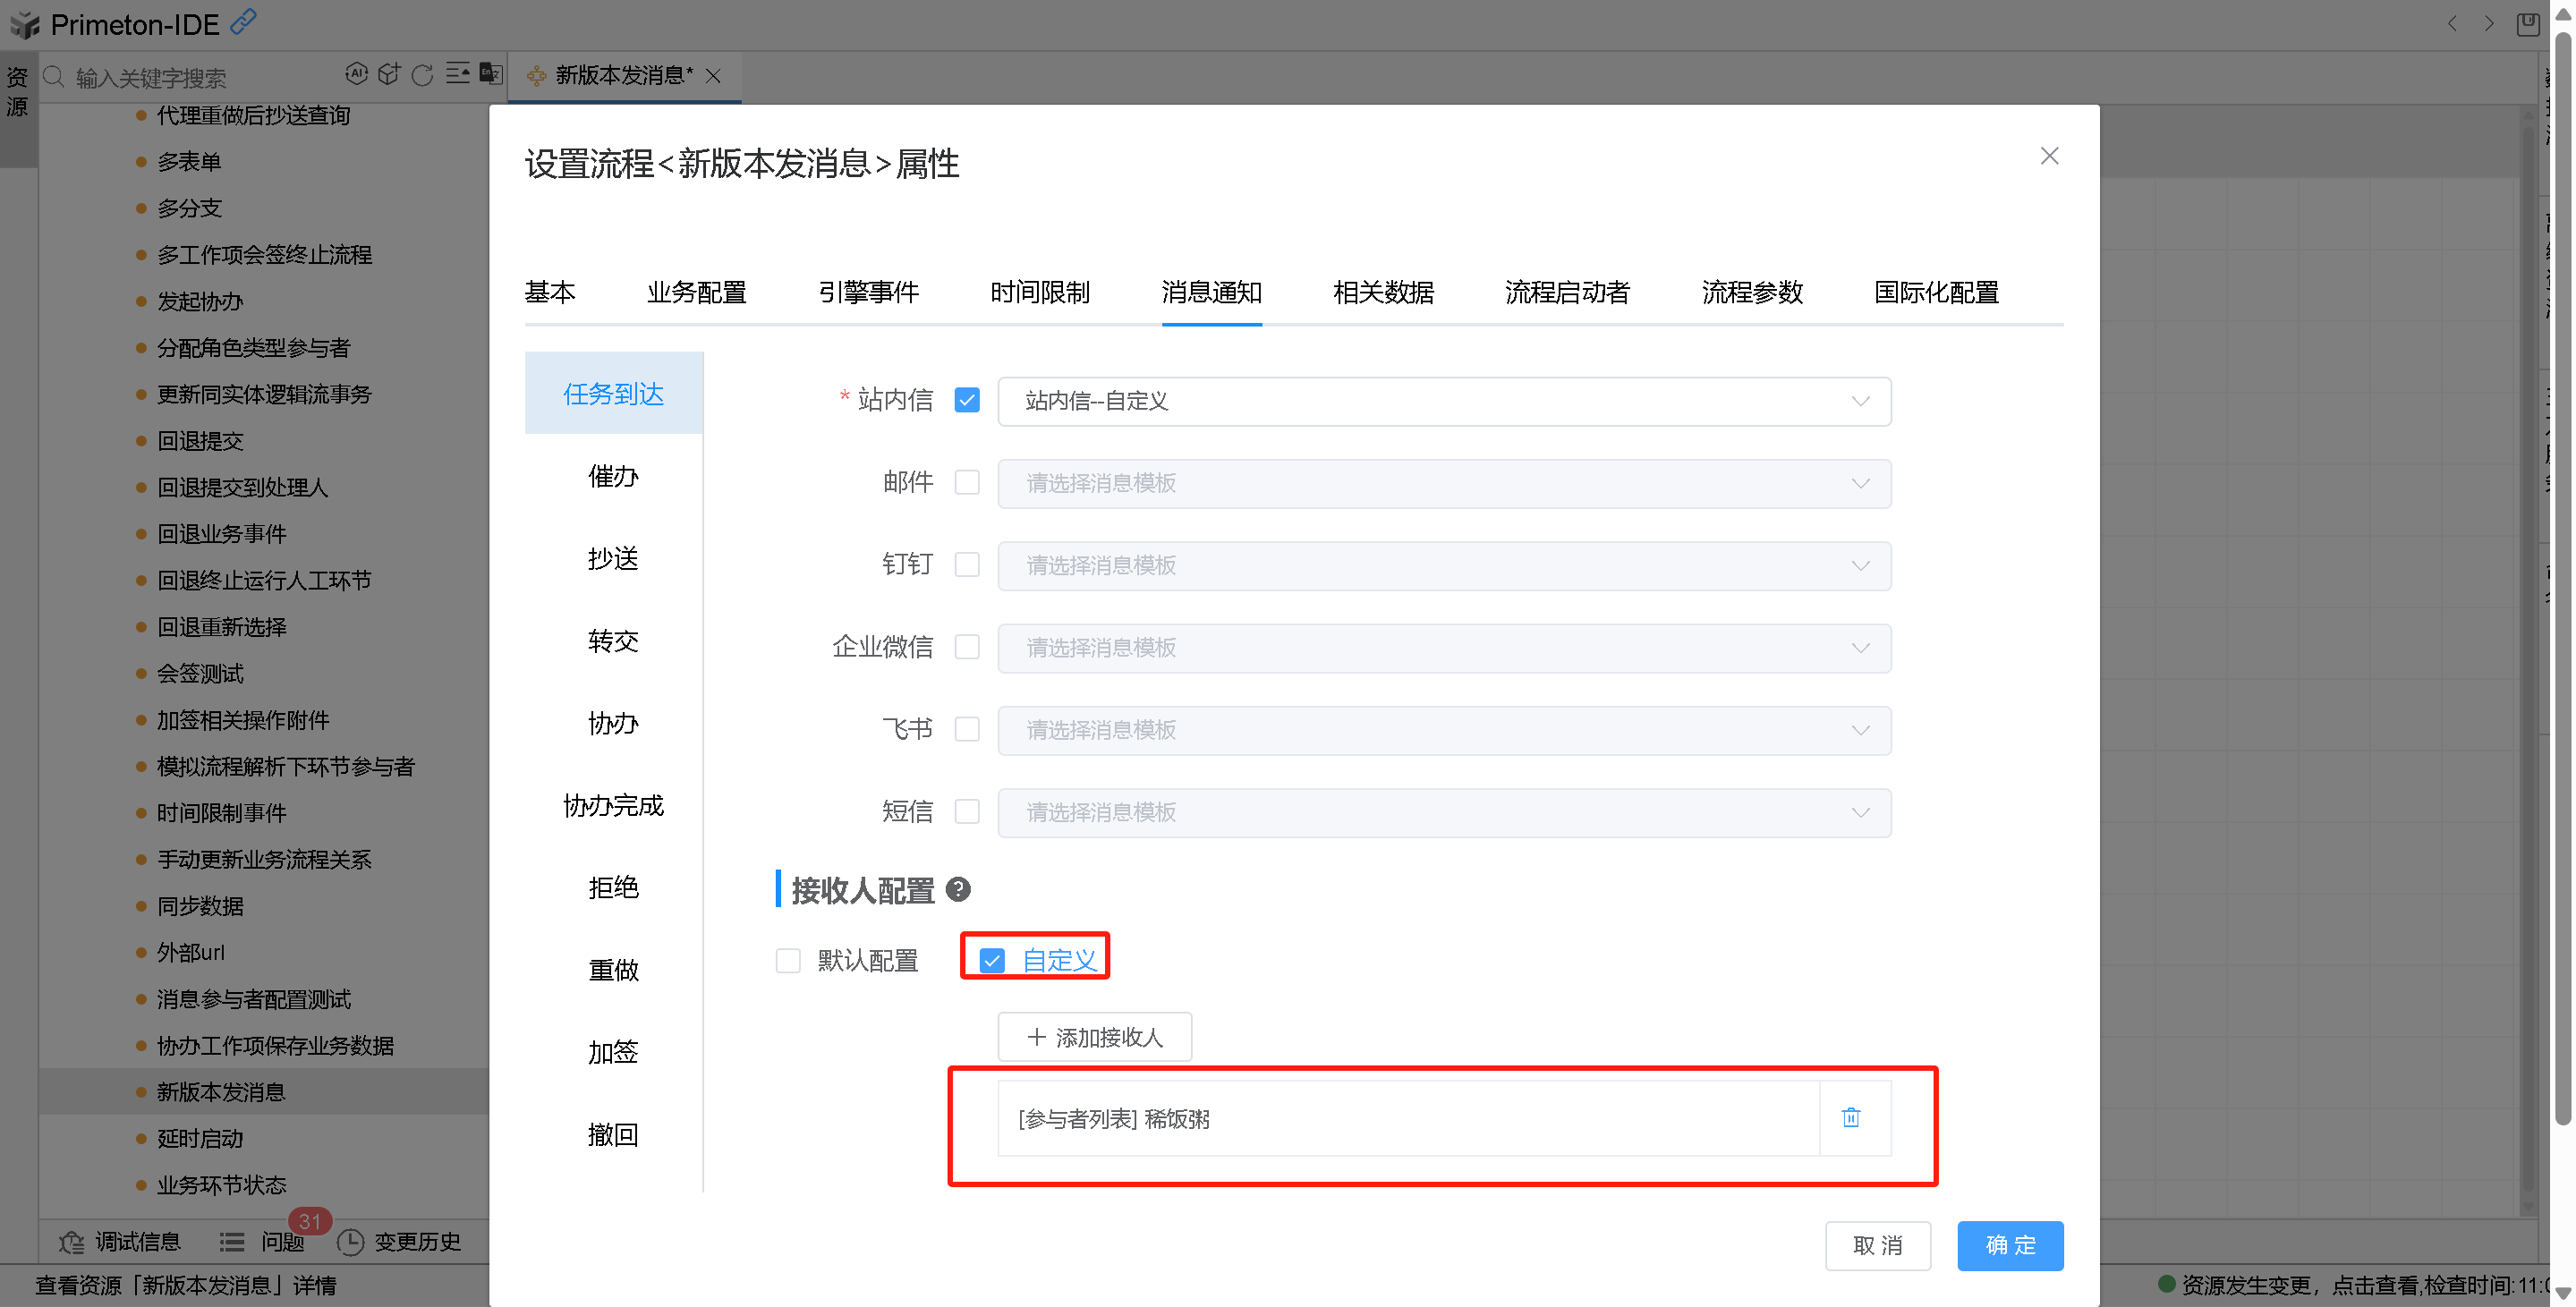Click the refresh icon in resource toolbar
2576x1307 pixels.
(422, 75)
